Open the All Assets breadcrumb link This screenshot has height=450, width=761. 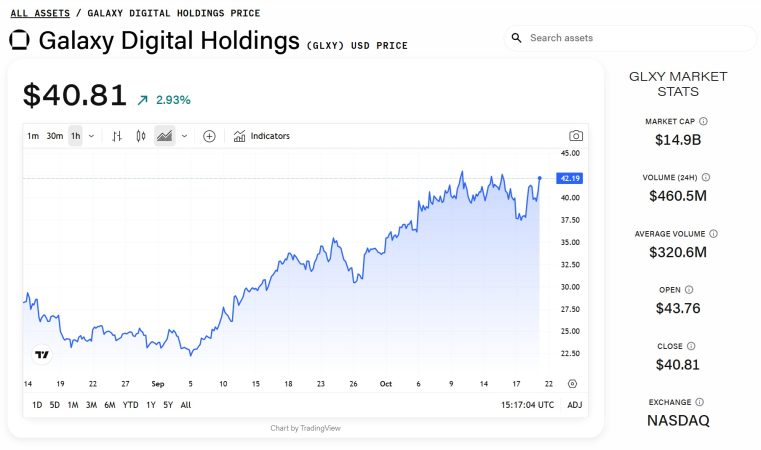[40, 13]
